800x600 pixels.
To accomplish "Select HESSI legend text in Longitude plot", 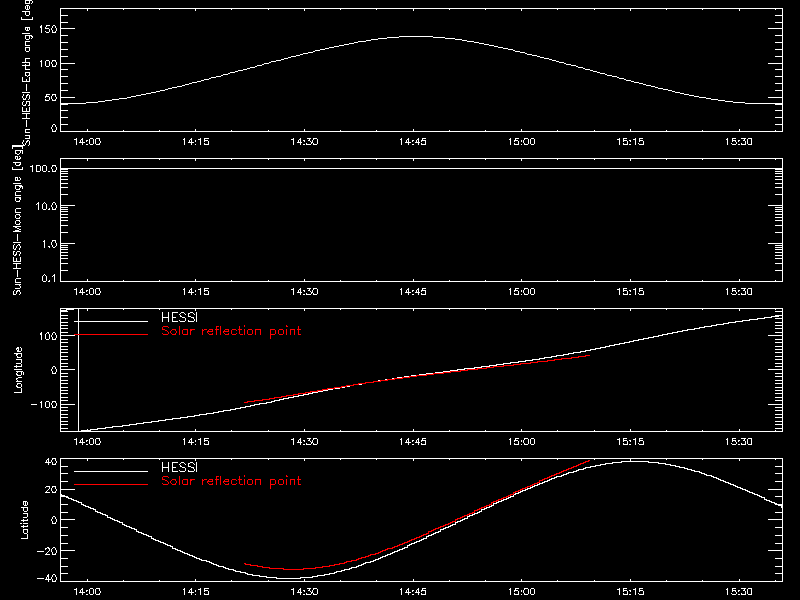I will pos(179,317).
